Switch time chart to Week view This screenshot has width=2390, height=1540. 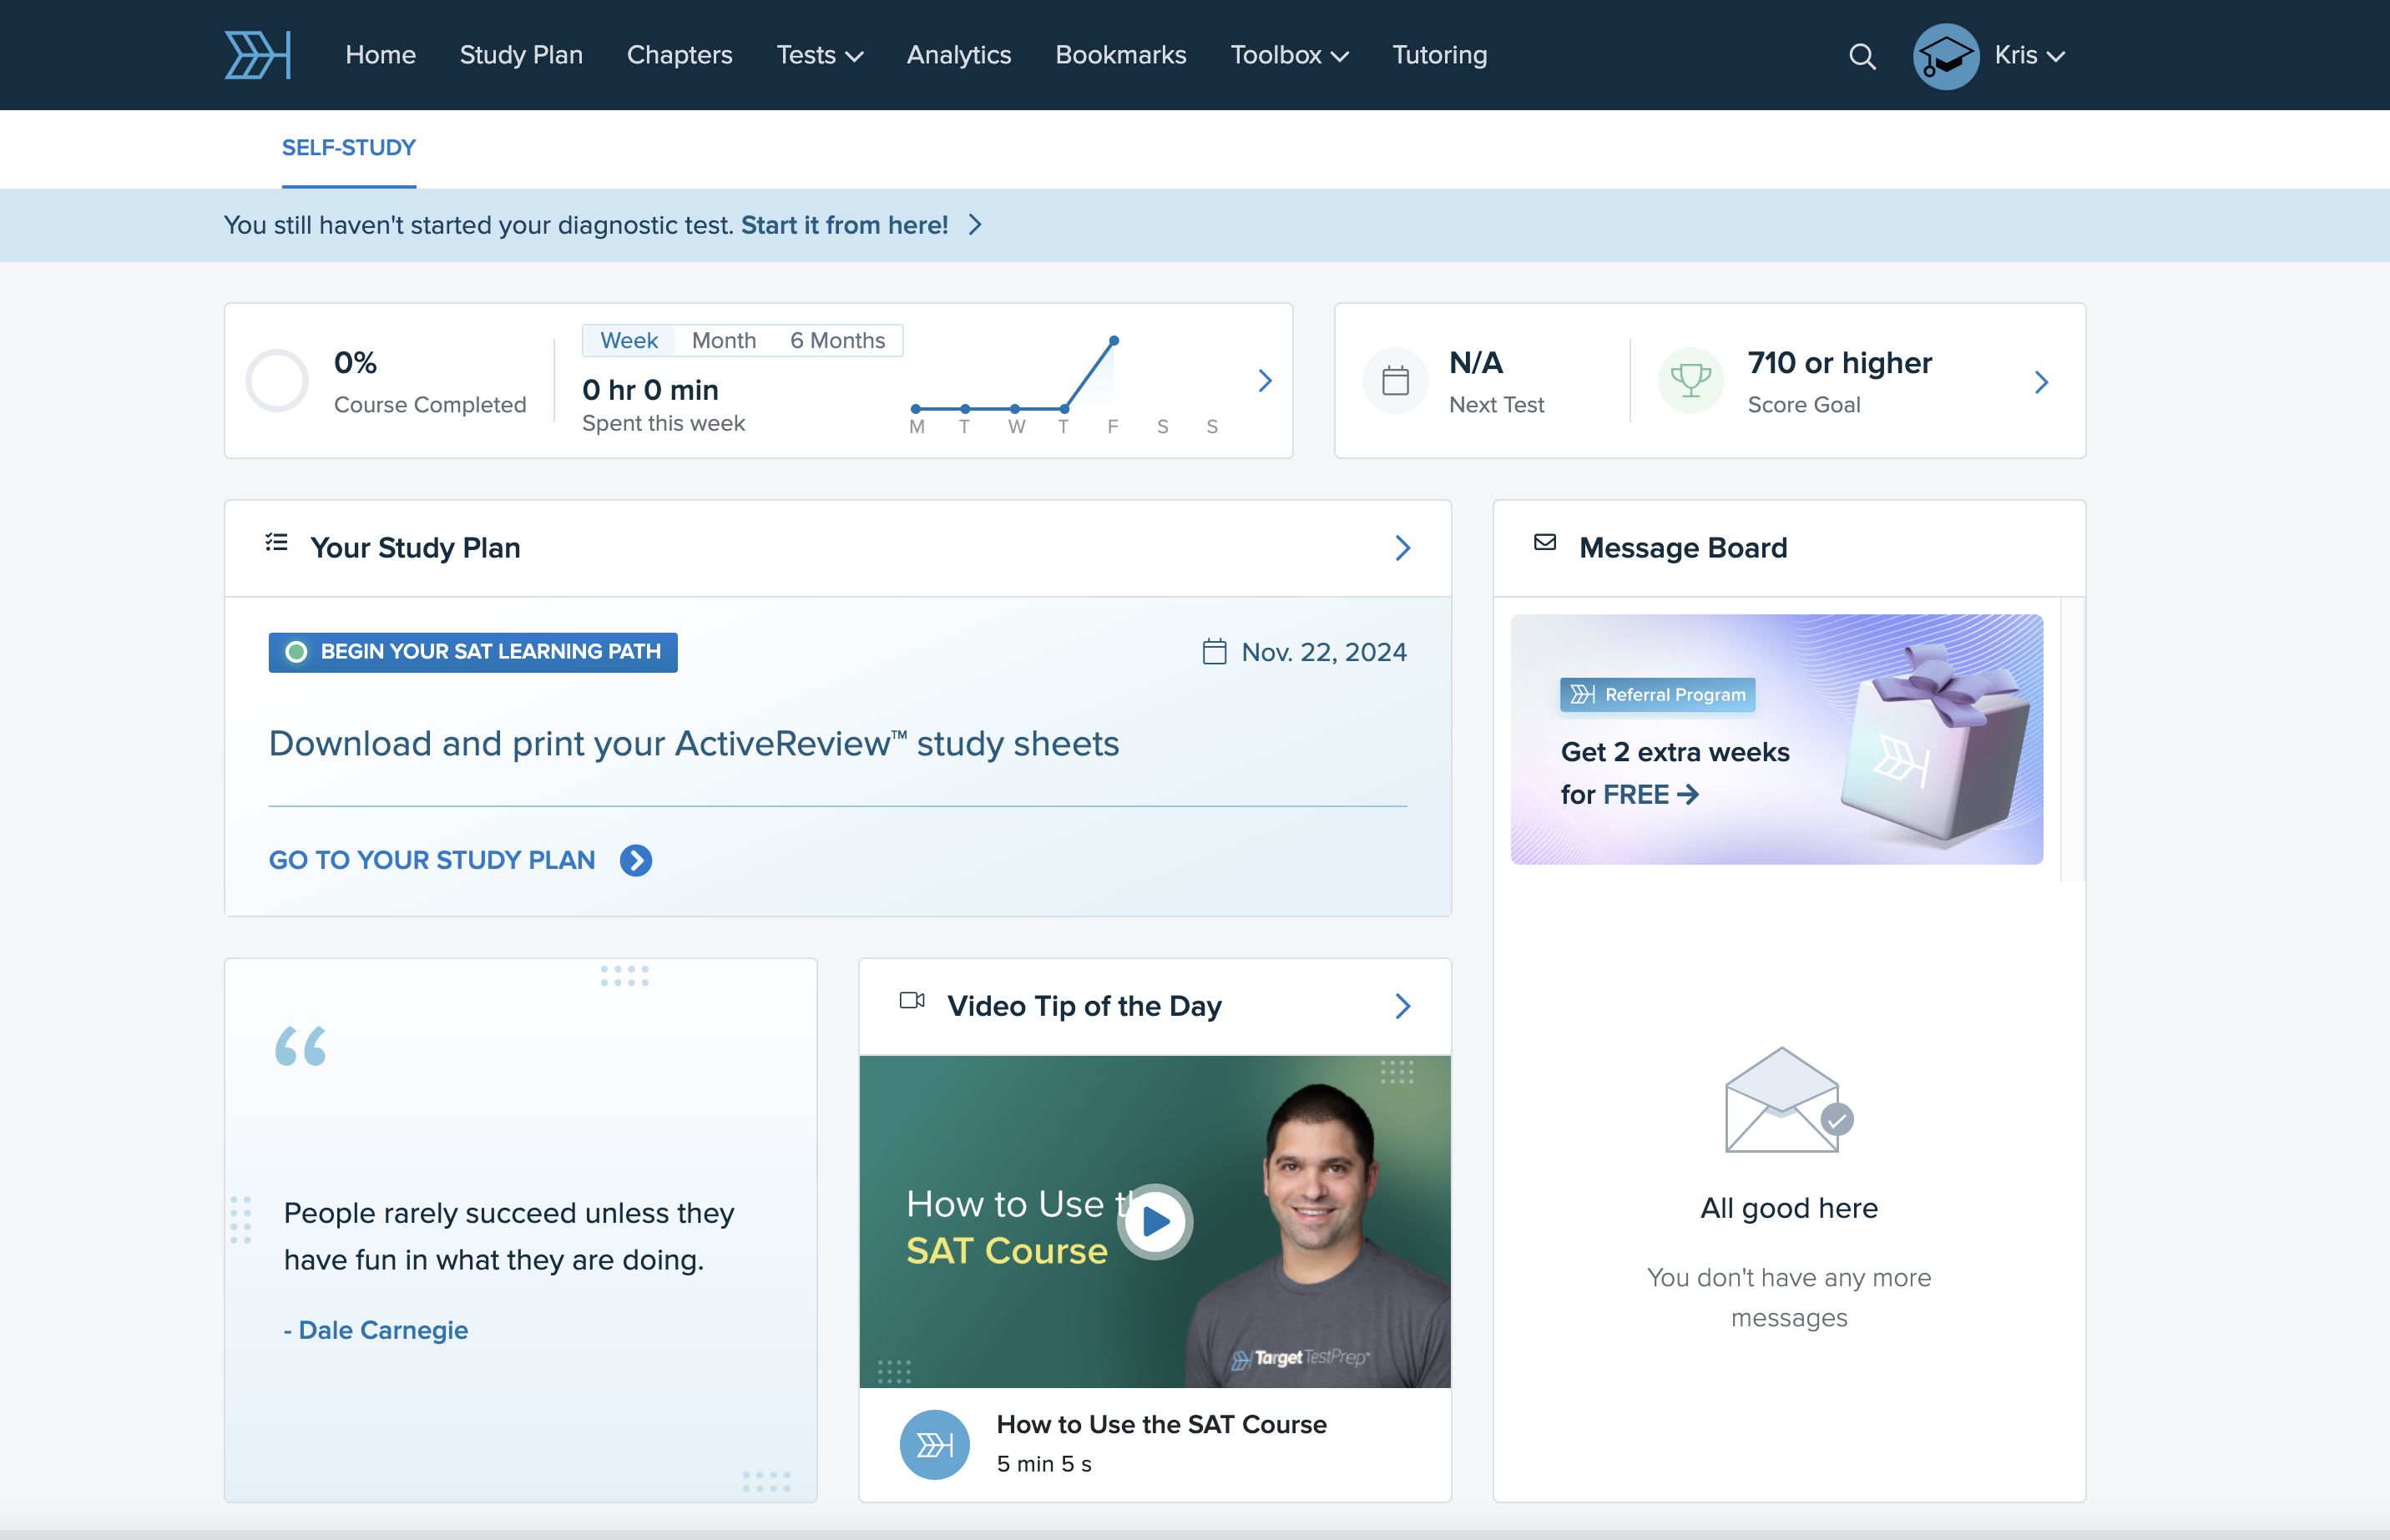pos(629,341)
